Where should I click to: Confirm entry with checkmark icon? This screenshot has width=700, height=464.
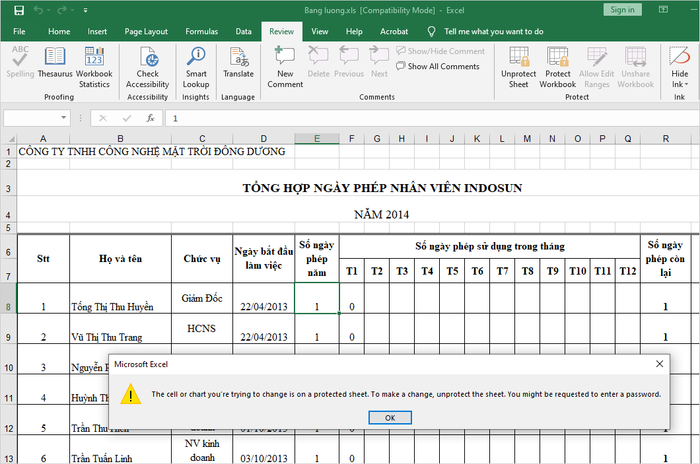[127, 118]
